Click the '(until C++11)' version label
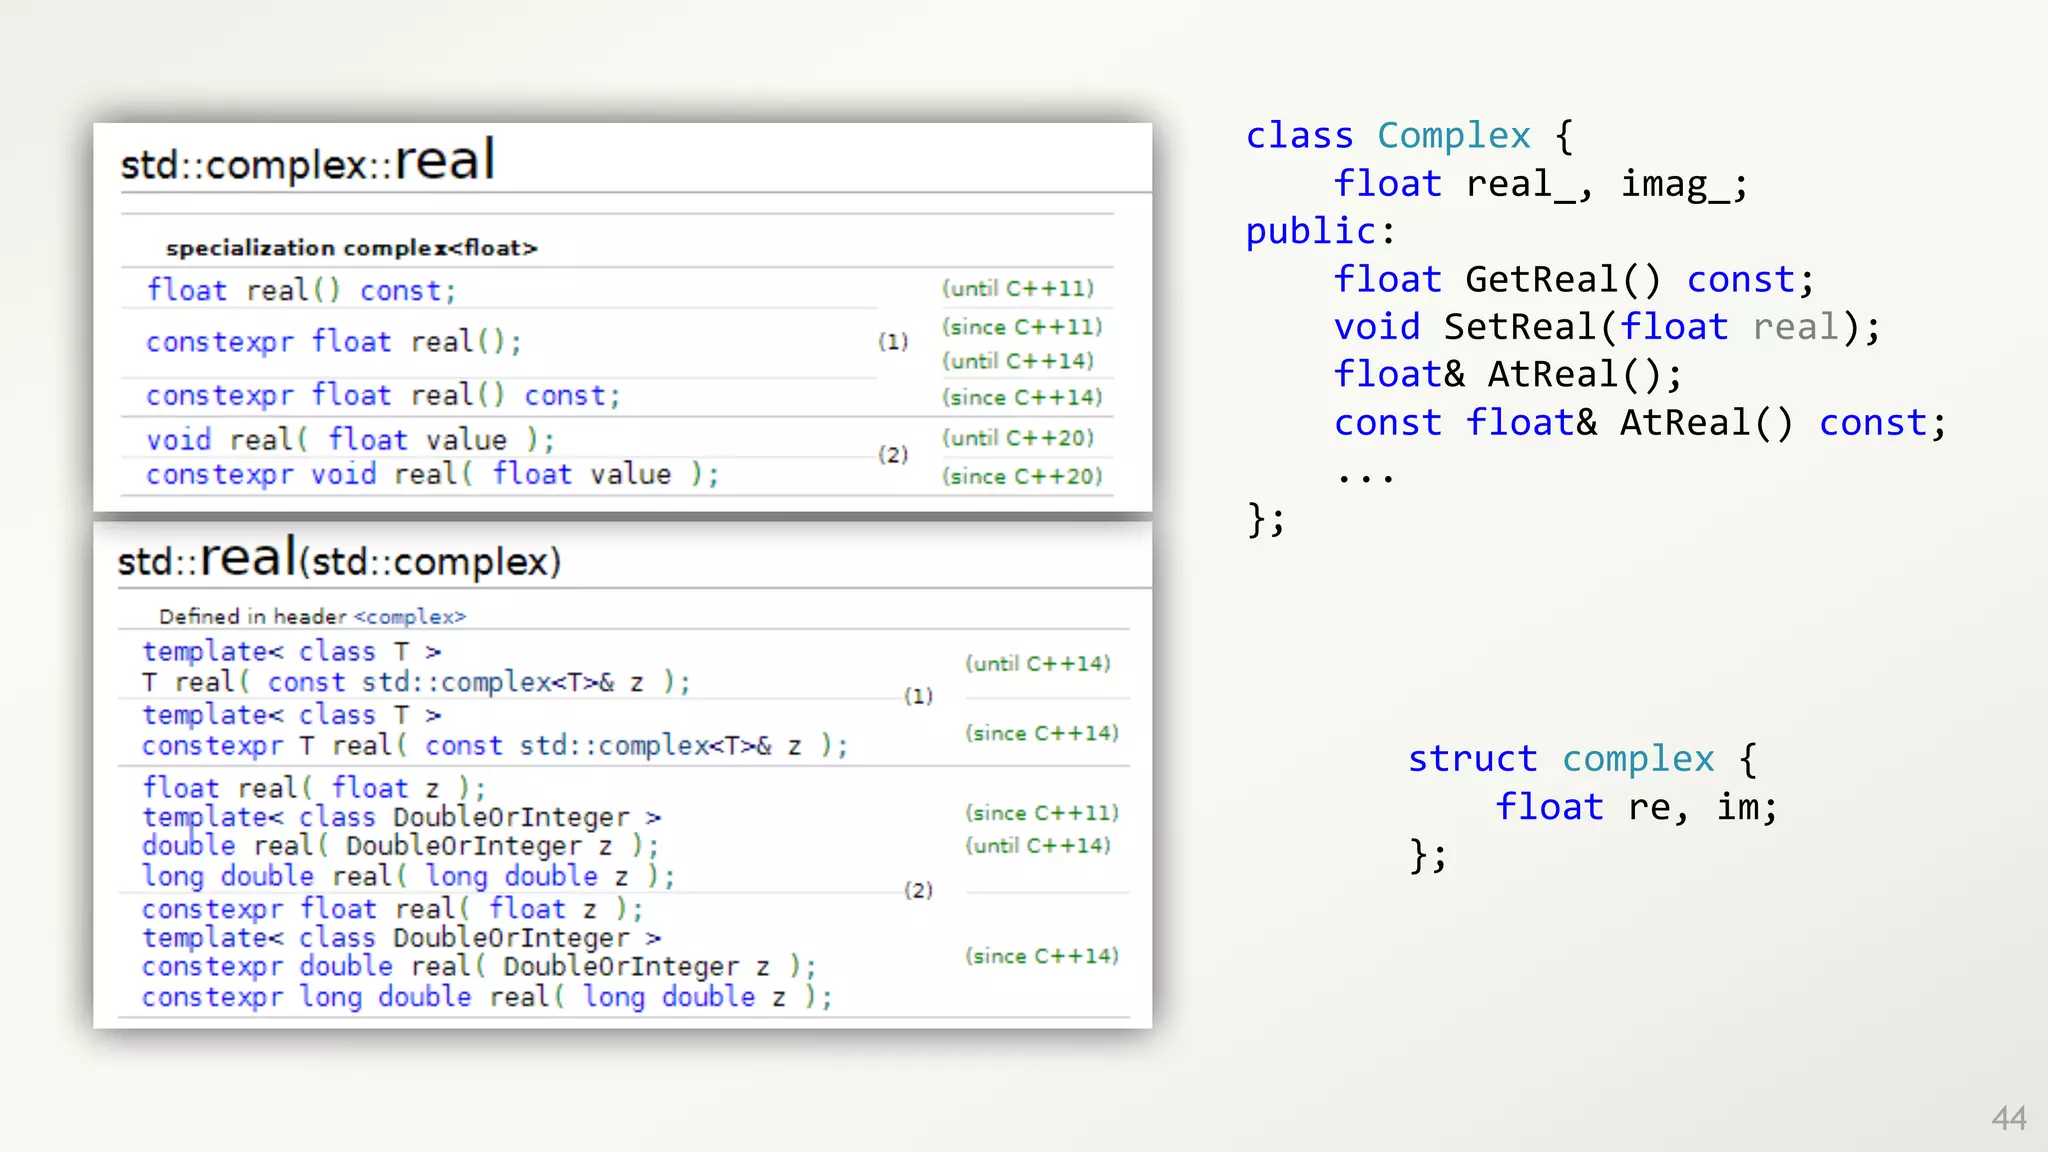This screenshot has width=2048, height=1152. point(1018,288)
